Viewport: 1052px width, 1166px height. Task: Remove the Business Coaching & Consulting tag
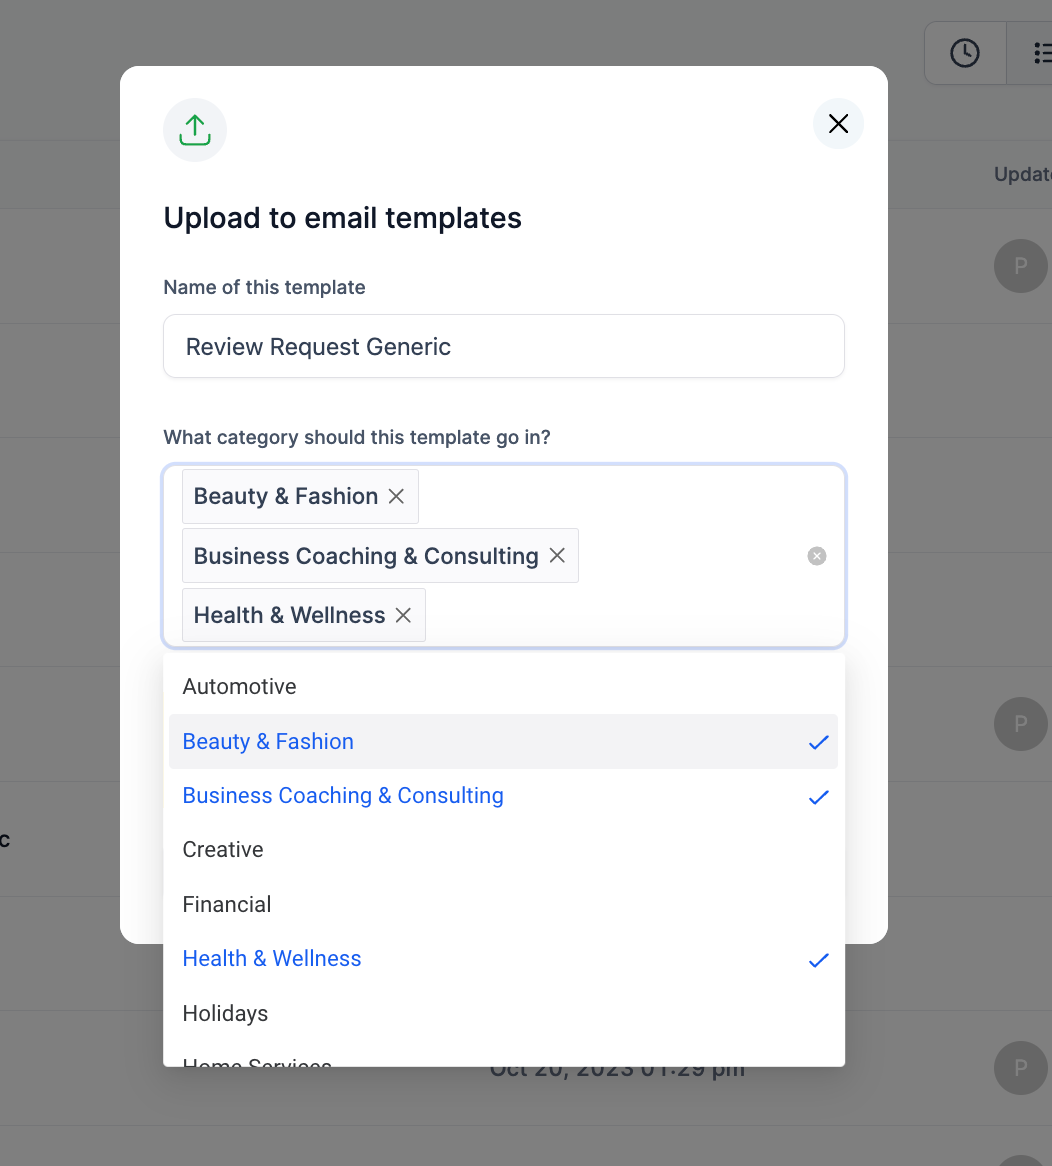(557, 555)
